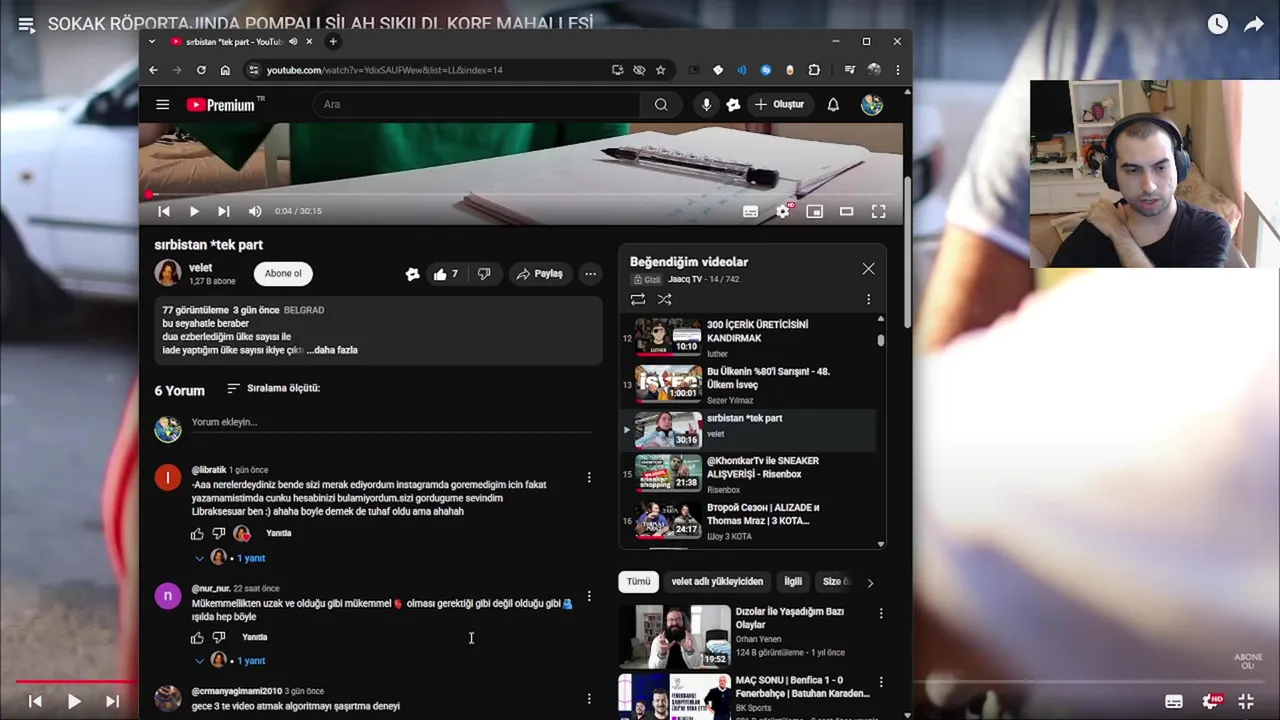Reload the page in Chrome
1280x720 pixels.
pos(201,70)
